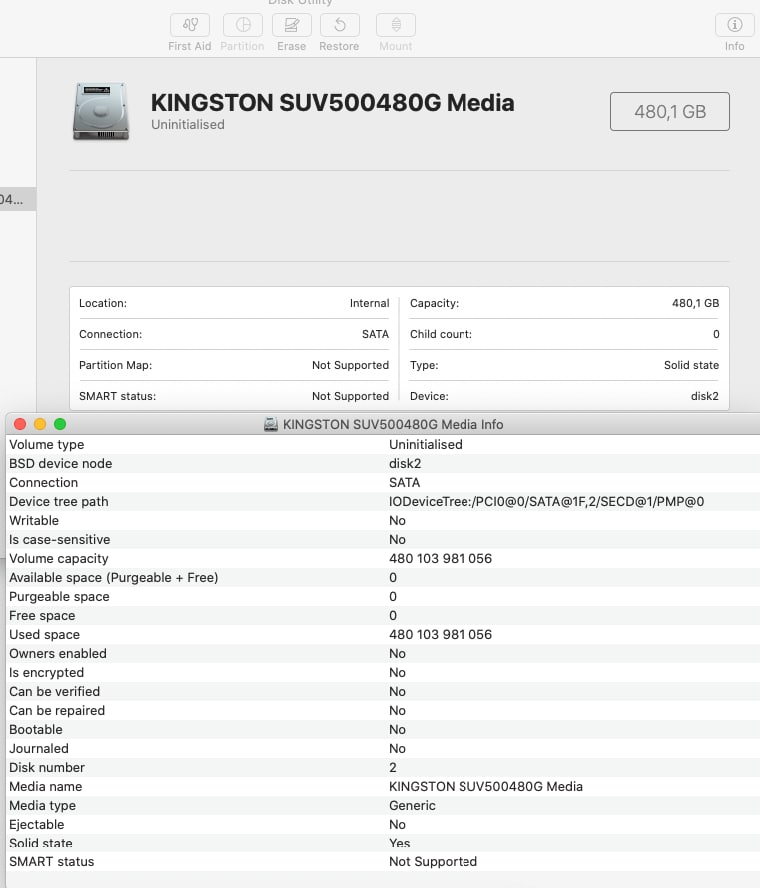Select the Solid state Yes row
This screenshot has width=760, height=888.
click(x=383, y=843)
